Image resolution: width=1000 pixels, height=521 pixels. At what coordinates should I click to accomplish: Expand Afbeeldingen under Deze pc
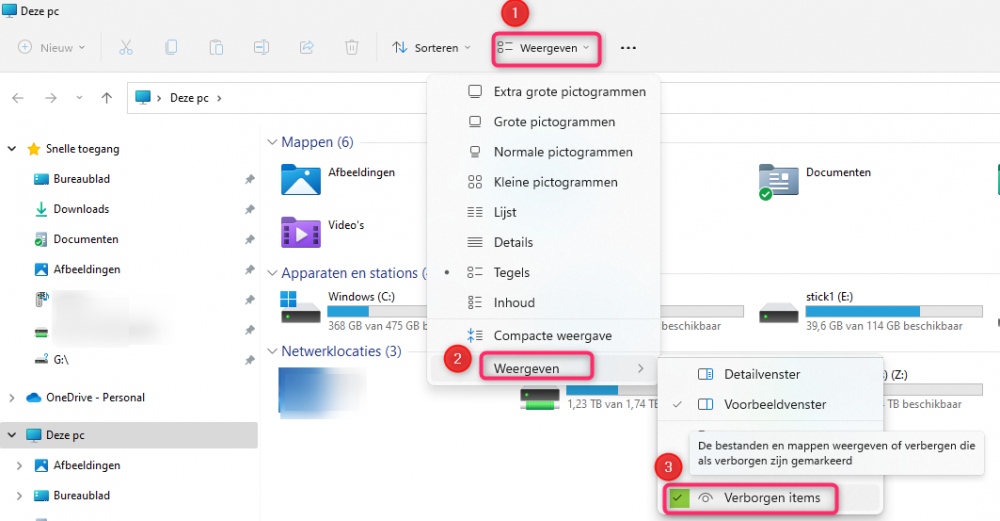[19, 466]
